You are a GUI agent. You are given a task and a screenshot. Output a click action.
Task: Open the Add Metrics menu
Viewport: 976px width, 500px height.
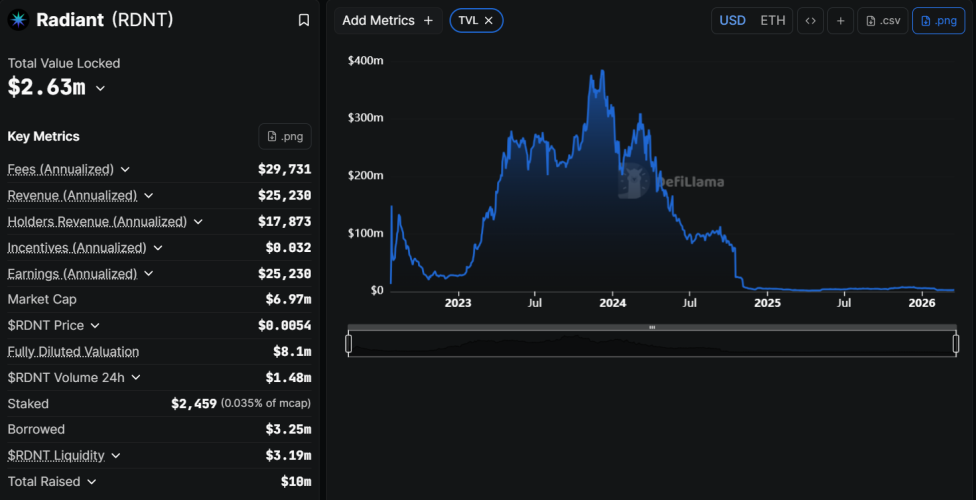[388, 20]
